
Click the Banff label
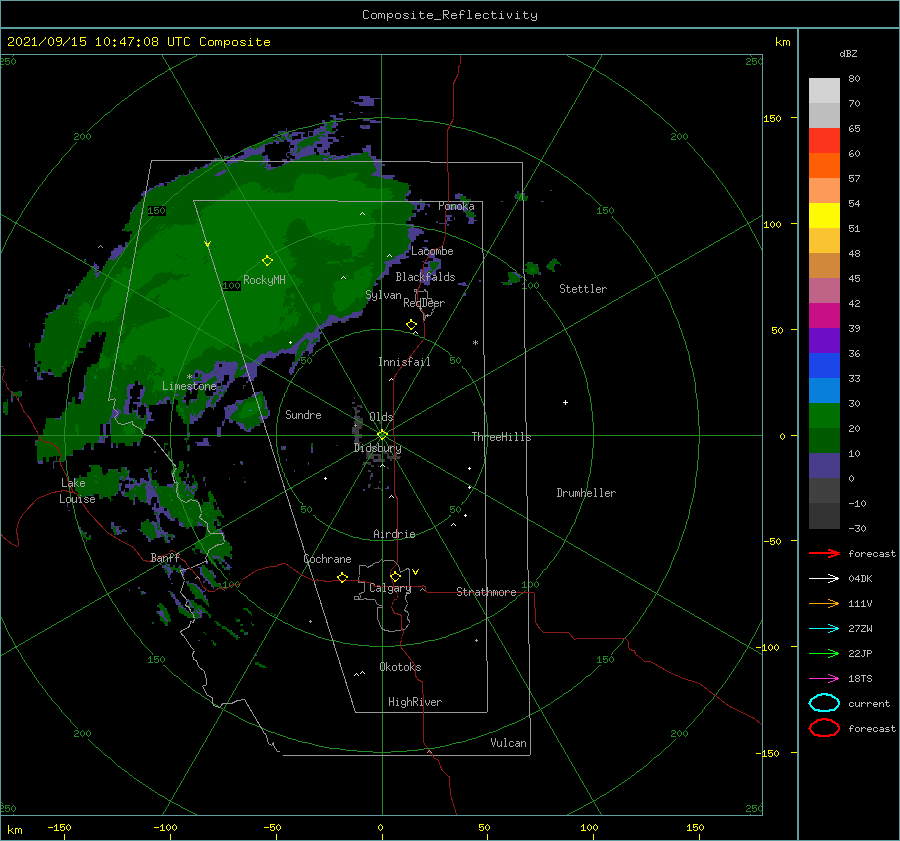[x=165, y=557]
